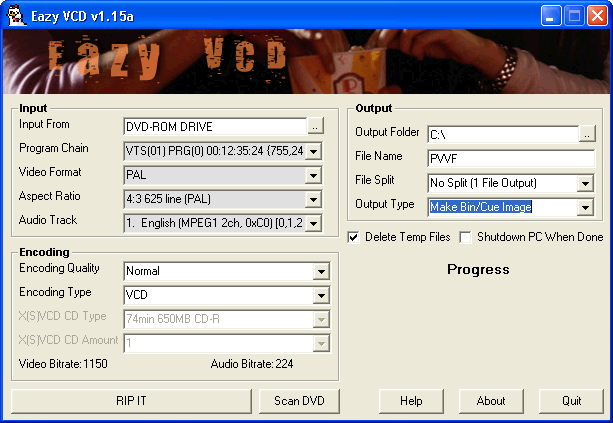Screen dimensions: 613x423
Task: Browse for the Output Folder with '..' button
Action: coord(587,134)
